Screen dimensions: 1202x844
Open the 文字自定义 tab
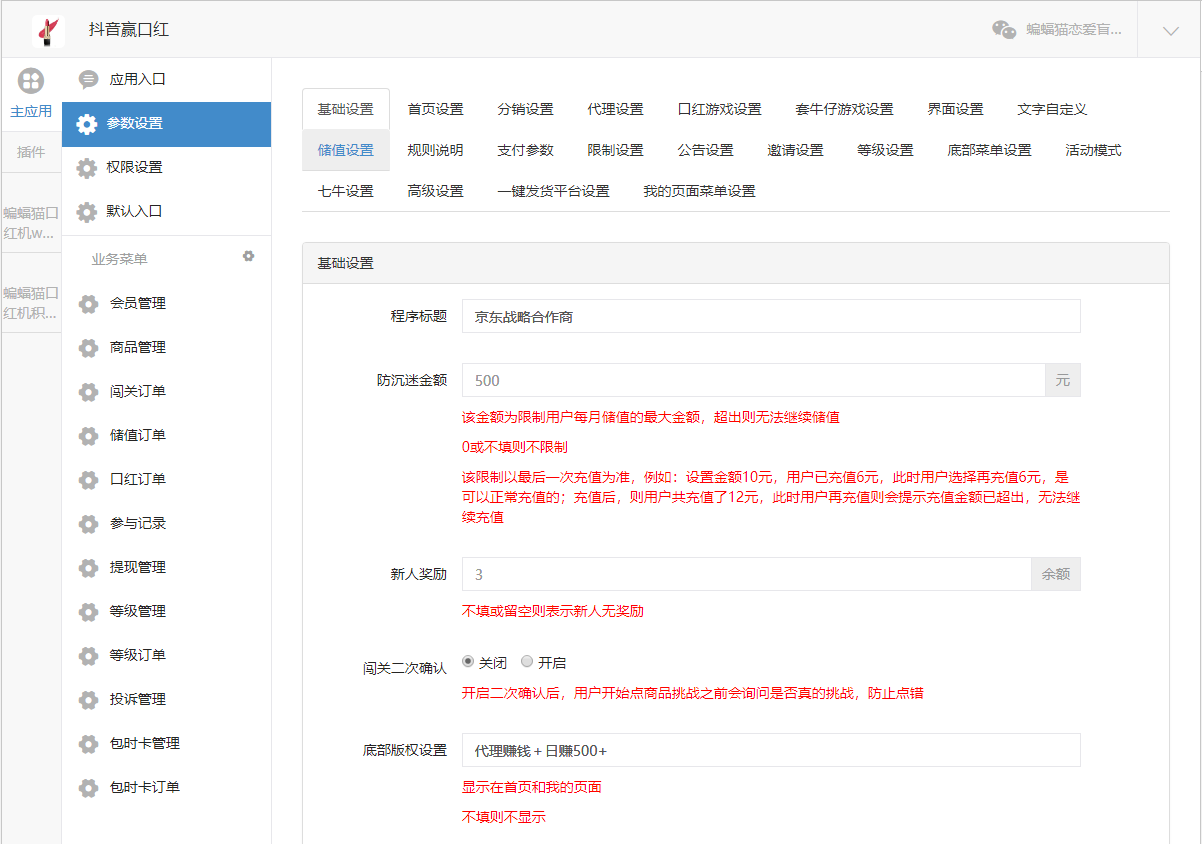coord(1052,109)
